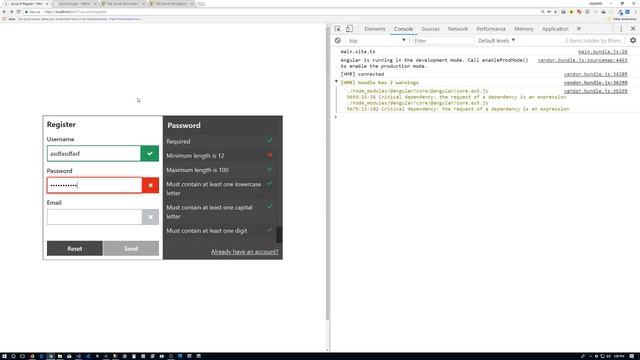The width and height of the screenshot is (640, 360).
Task: Switch to the Memory tab
Action: click(524, 29)
